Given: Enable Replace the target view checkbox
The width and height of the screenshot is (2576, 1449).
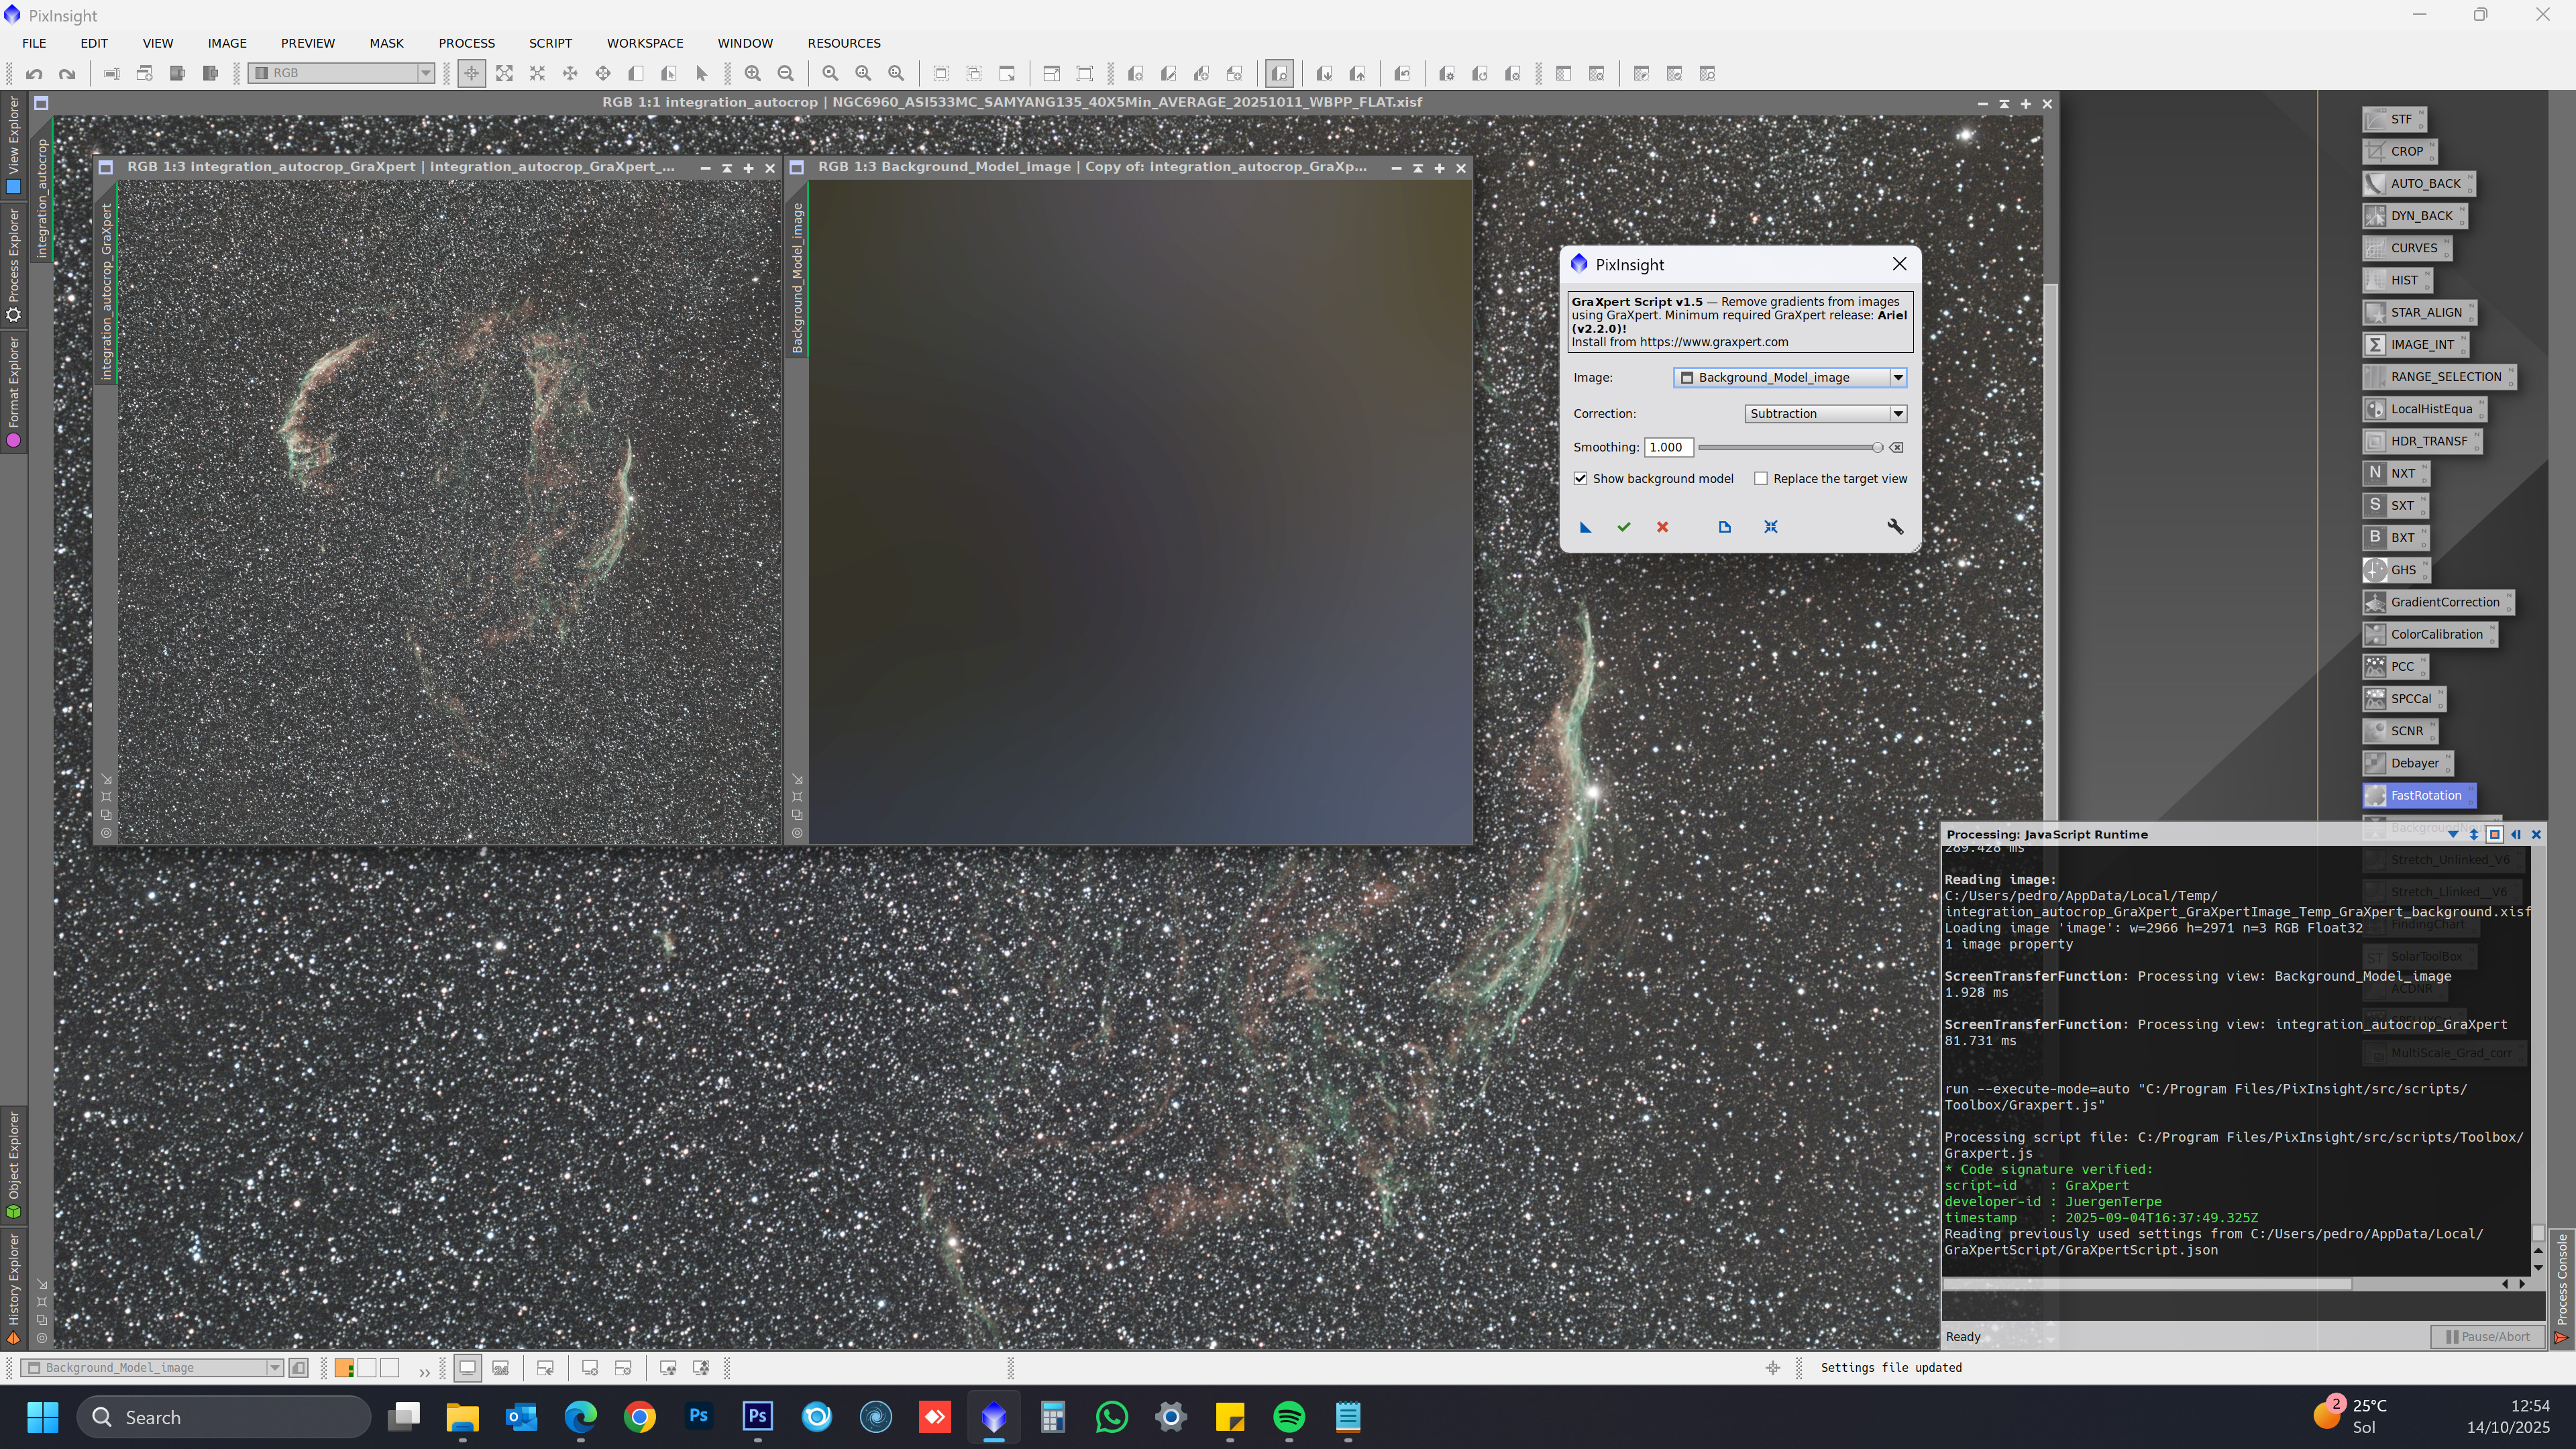Looking at the screenshot, I should (x=1761, y=479).
